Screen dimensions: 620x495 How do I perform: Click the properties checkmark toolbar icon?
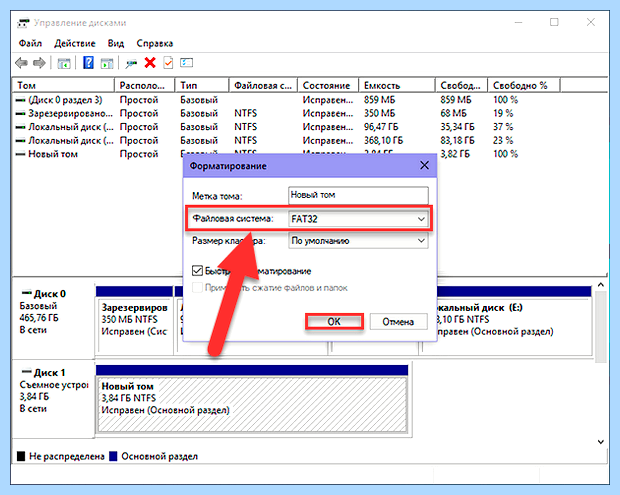click(x=168, y=62)
